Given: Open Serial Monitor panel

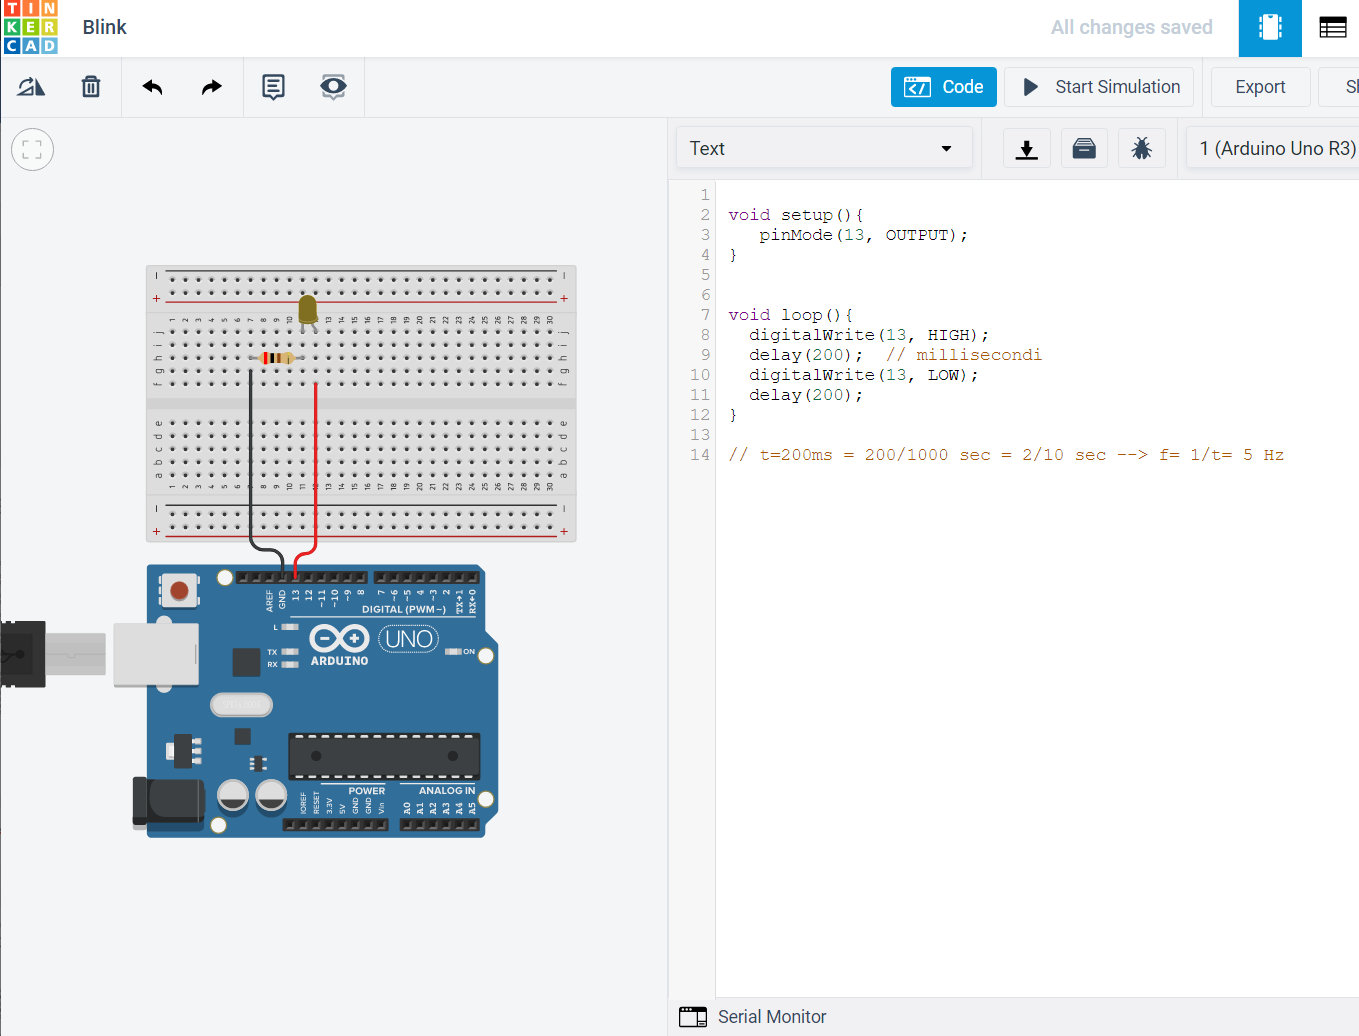Looking at the screenshot, I should [x=772, y=1017].
